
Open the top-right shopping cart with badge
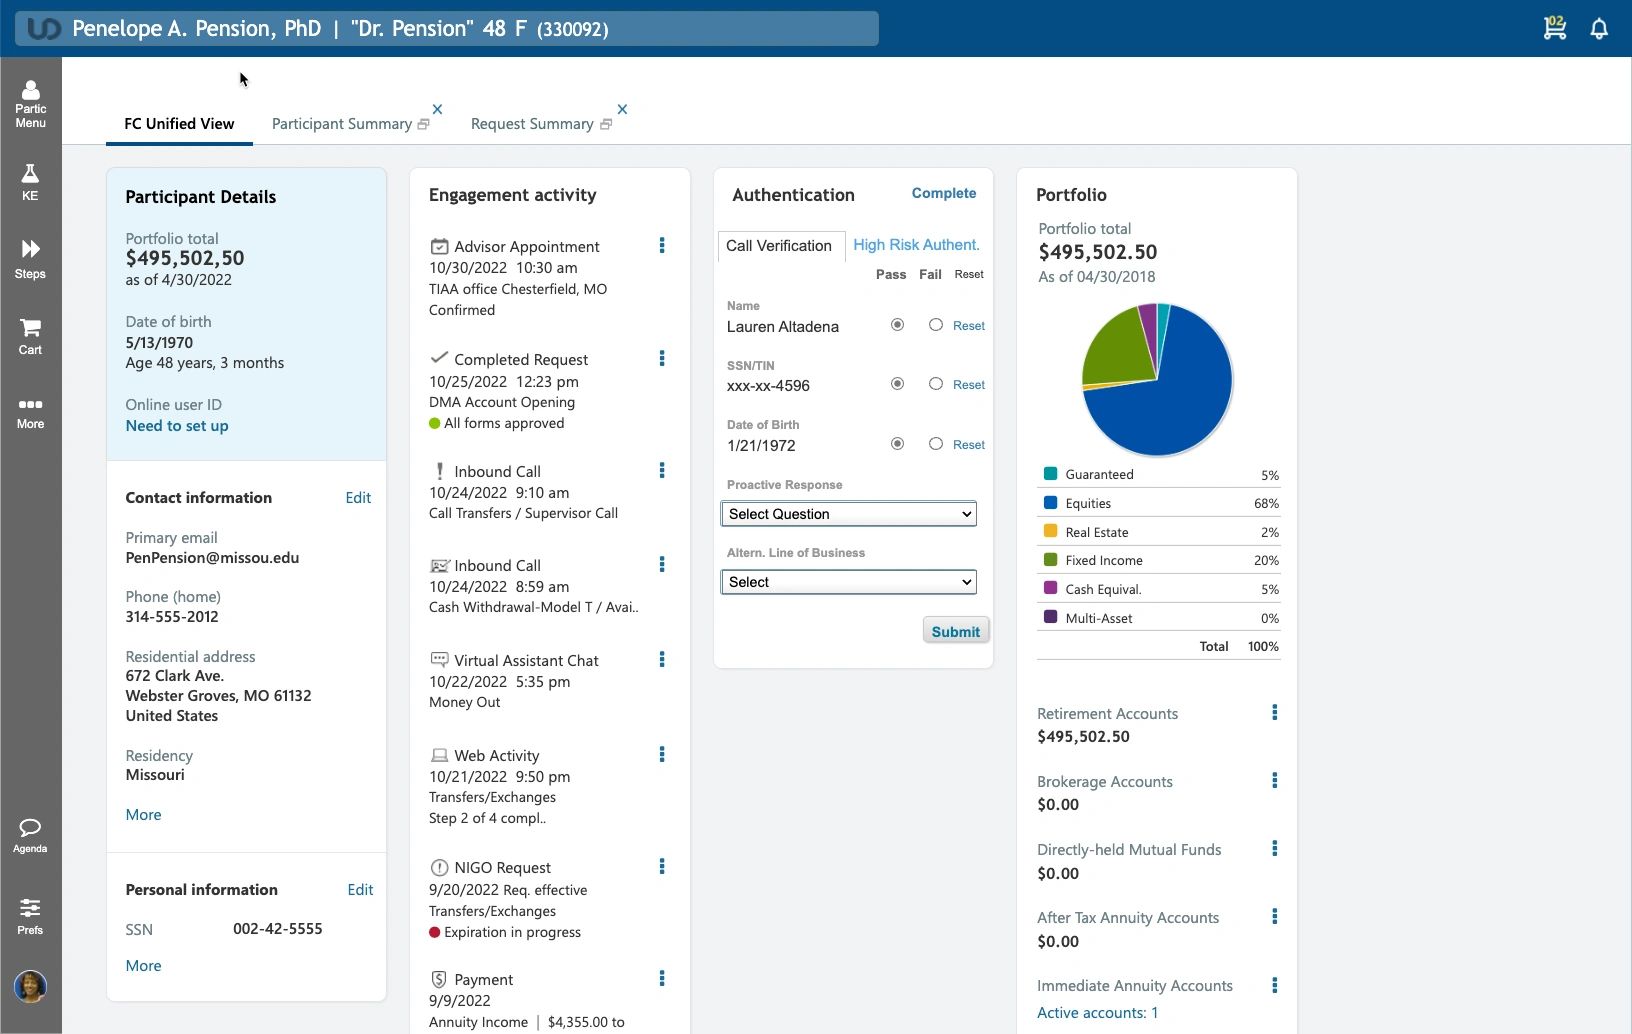click(x=1554, y=28)
